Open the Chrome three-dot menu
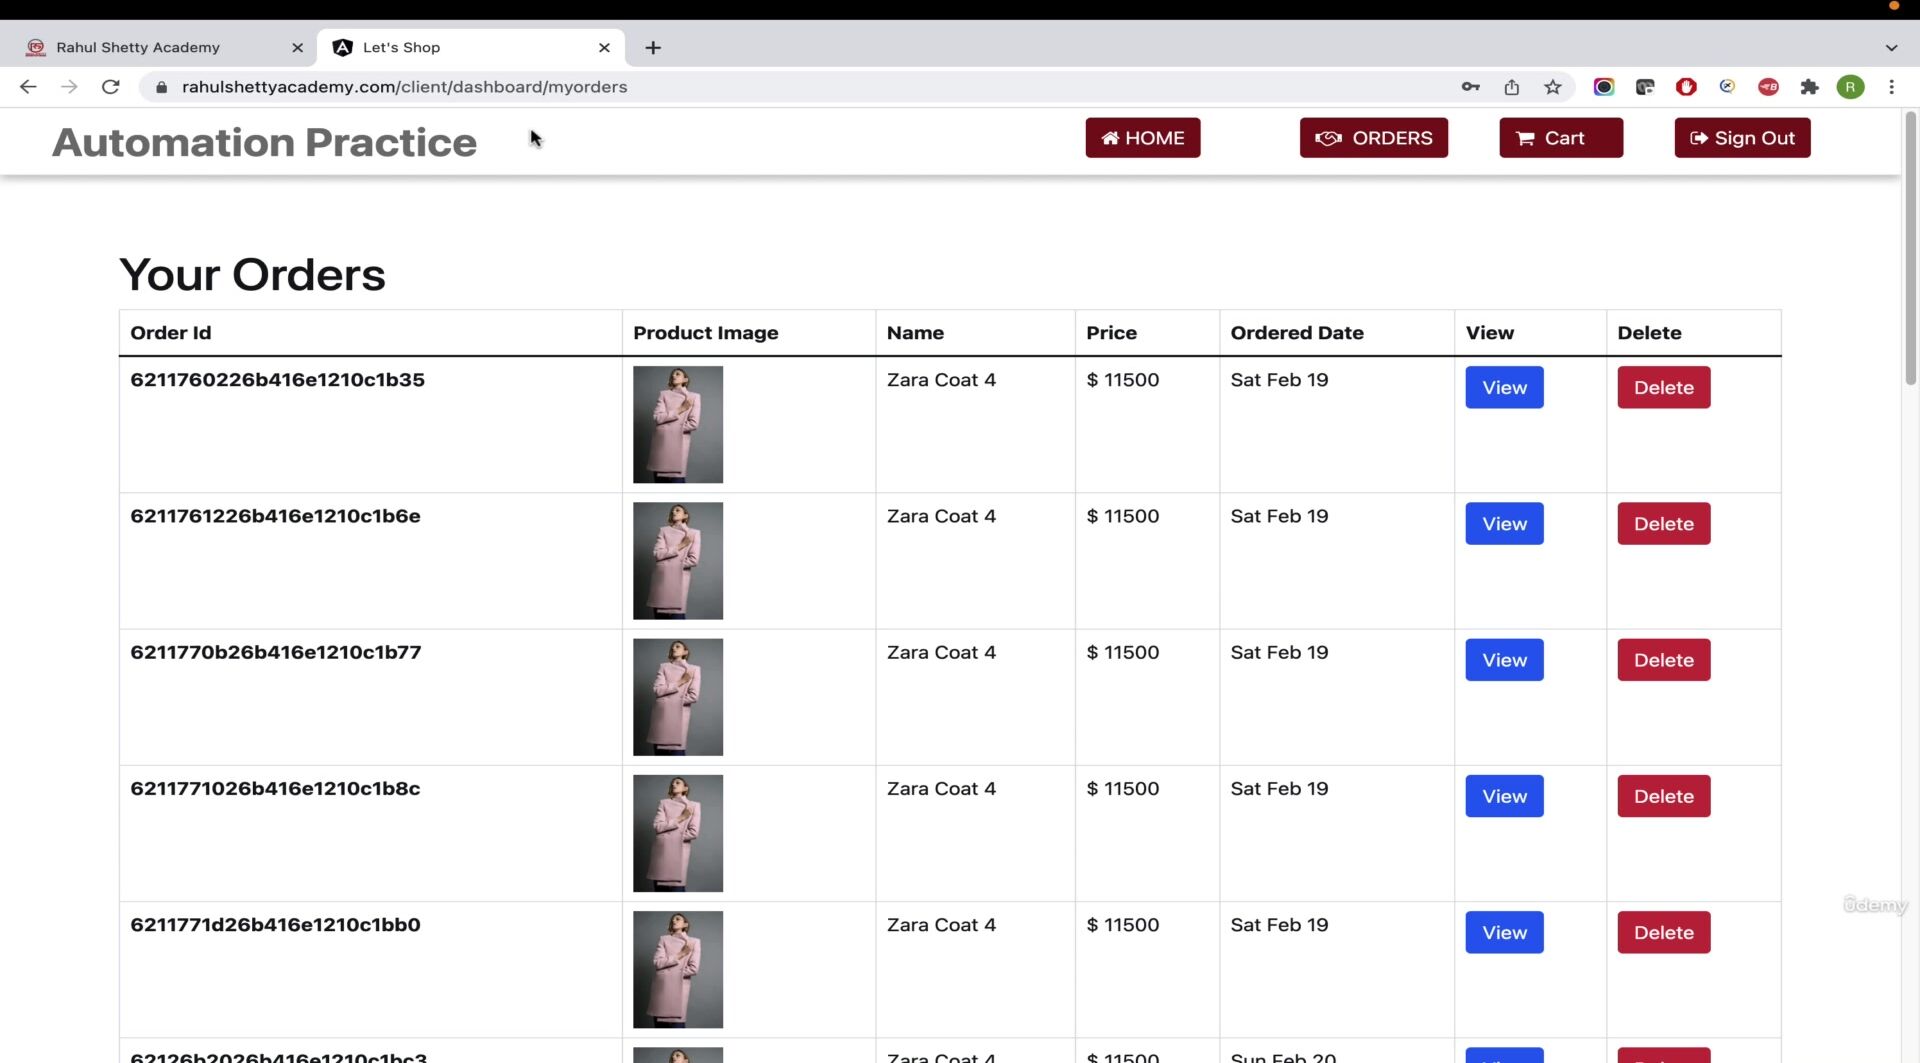 (x=1891, y=87)
